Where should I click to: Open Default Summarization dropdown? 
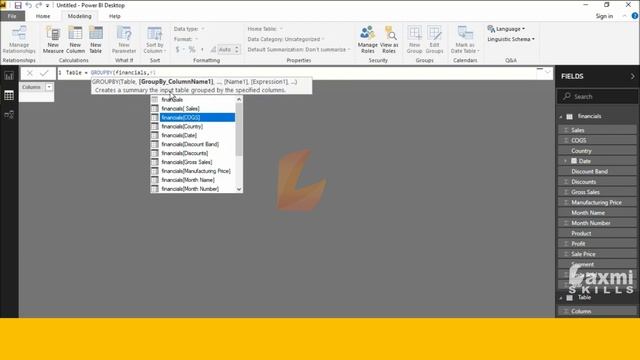[299, 49]
